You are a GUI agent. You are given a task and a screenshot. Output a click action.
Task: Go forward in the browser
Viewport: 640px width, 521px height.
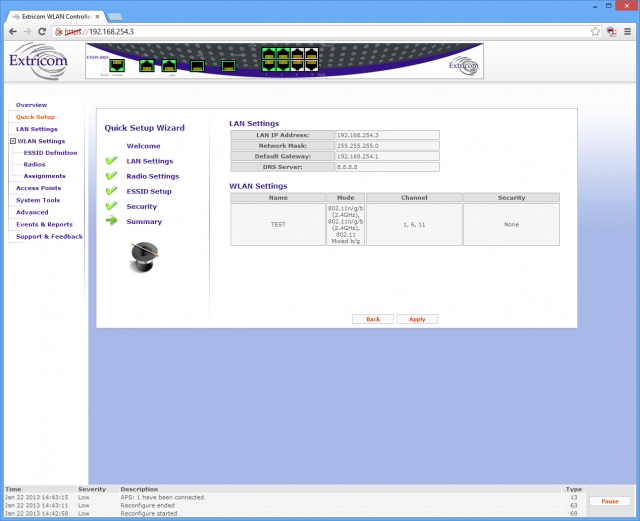pyautogui.click(x=27, y=31)
